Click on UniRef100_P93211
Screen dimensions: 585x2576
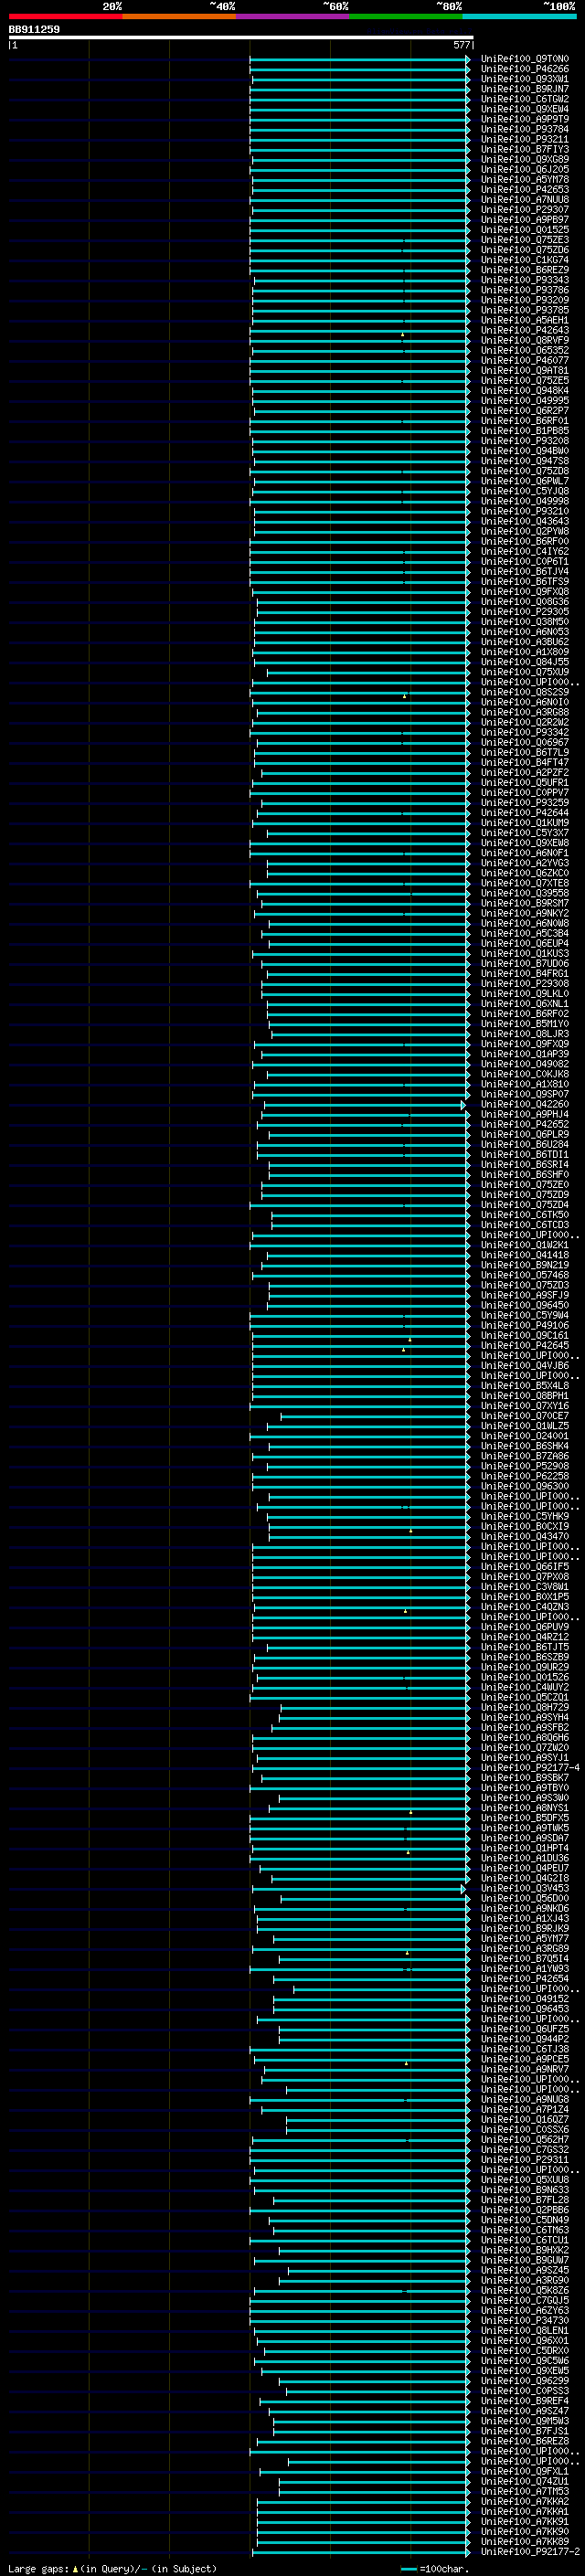(x=525, y=139)
